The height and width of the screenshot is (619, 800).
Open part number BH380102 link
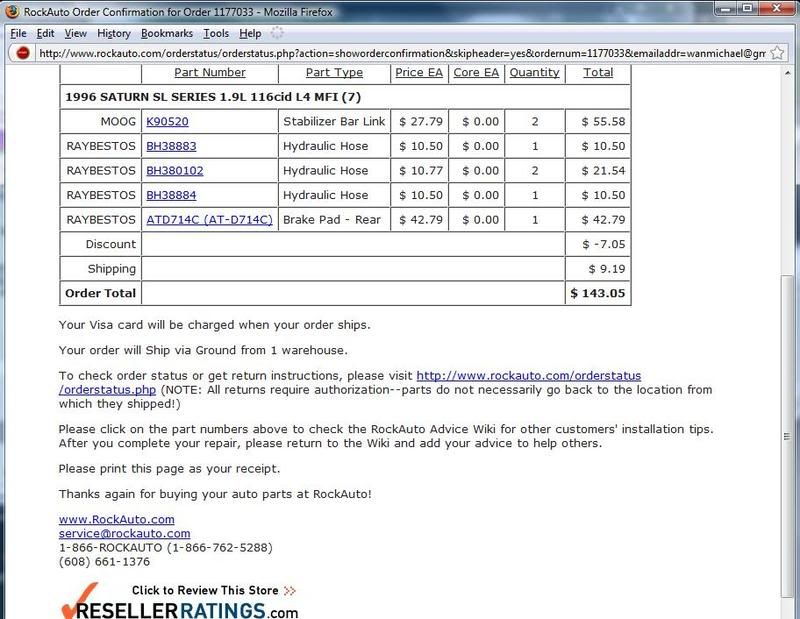coord(174,170)
